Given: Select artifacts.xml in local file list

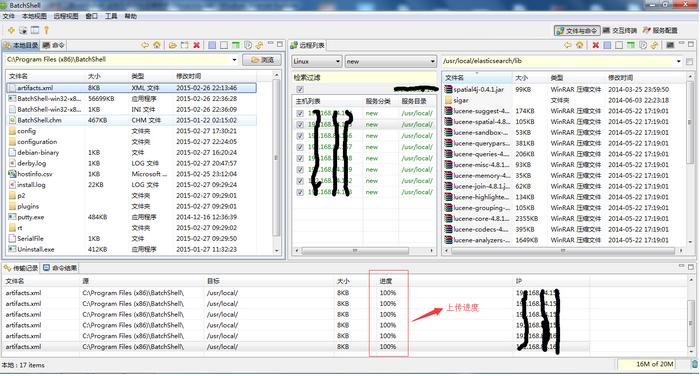Looking at the screenshot, I should 132,88.
